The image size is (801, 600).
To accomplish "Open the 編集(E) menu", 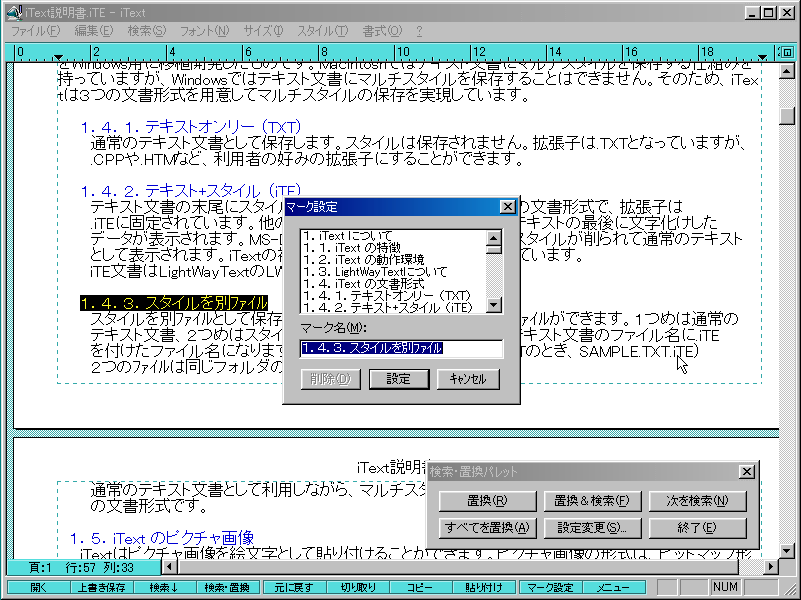I will [x=93, y=31].
